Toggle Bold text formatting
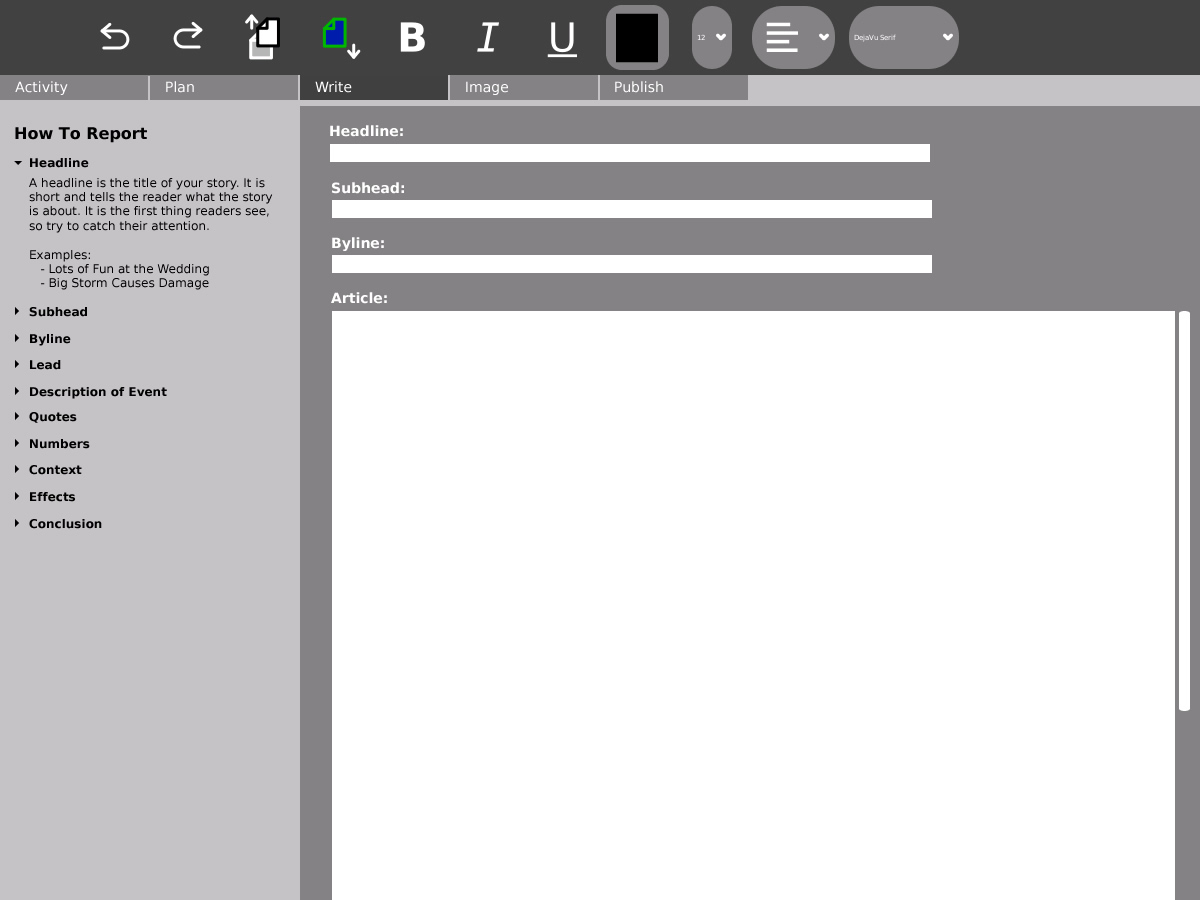1200x900 pixels. click(x=412, y=37)
